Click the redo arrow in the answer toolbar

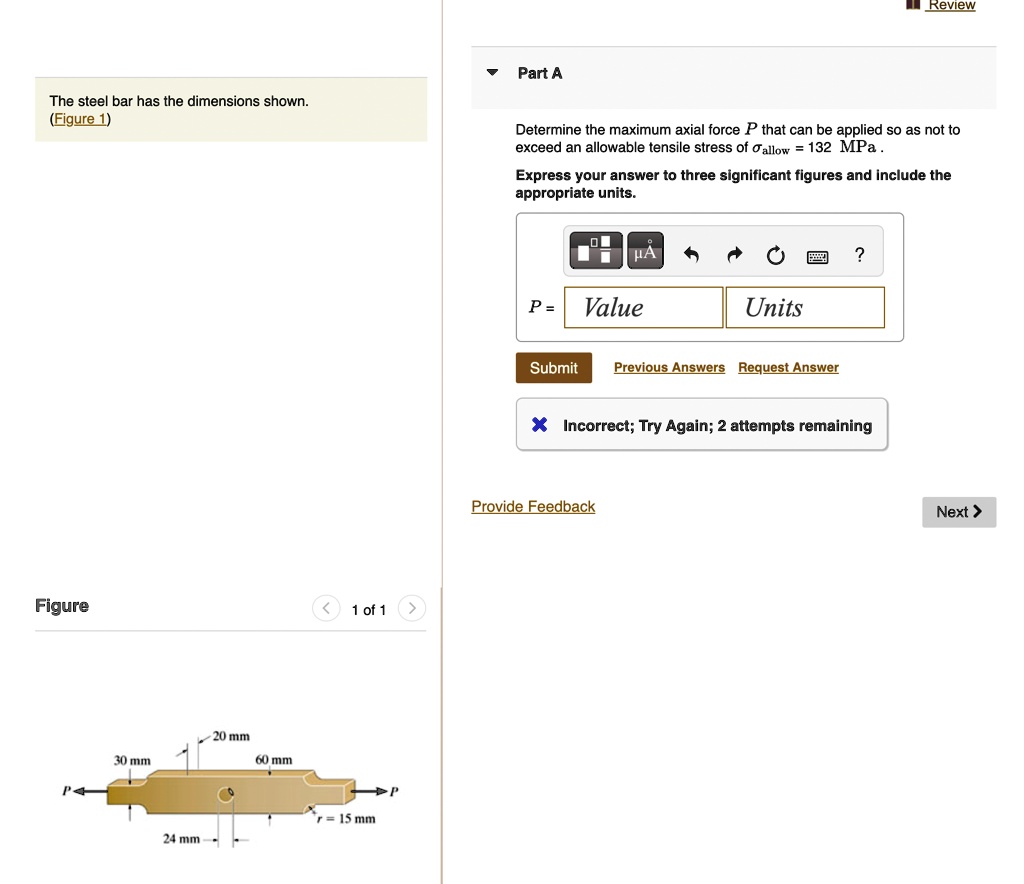pyautogui.click(x=733, y=255)
